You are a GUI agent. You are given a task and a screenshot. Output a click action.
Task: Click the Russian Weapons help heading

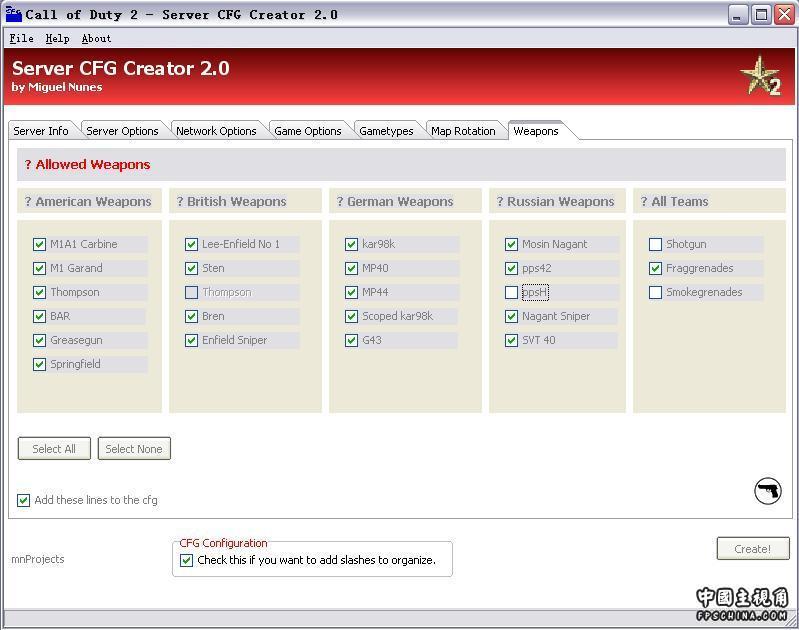[x=555, y=201]
